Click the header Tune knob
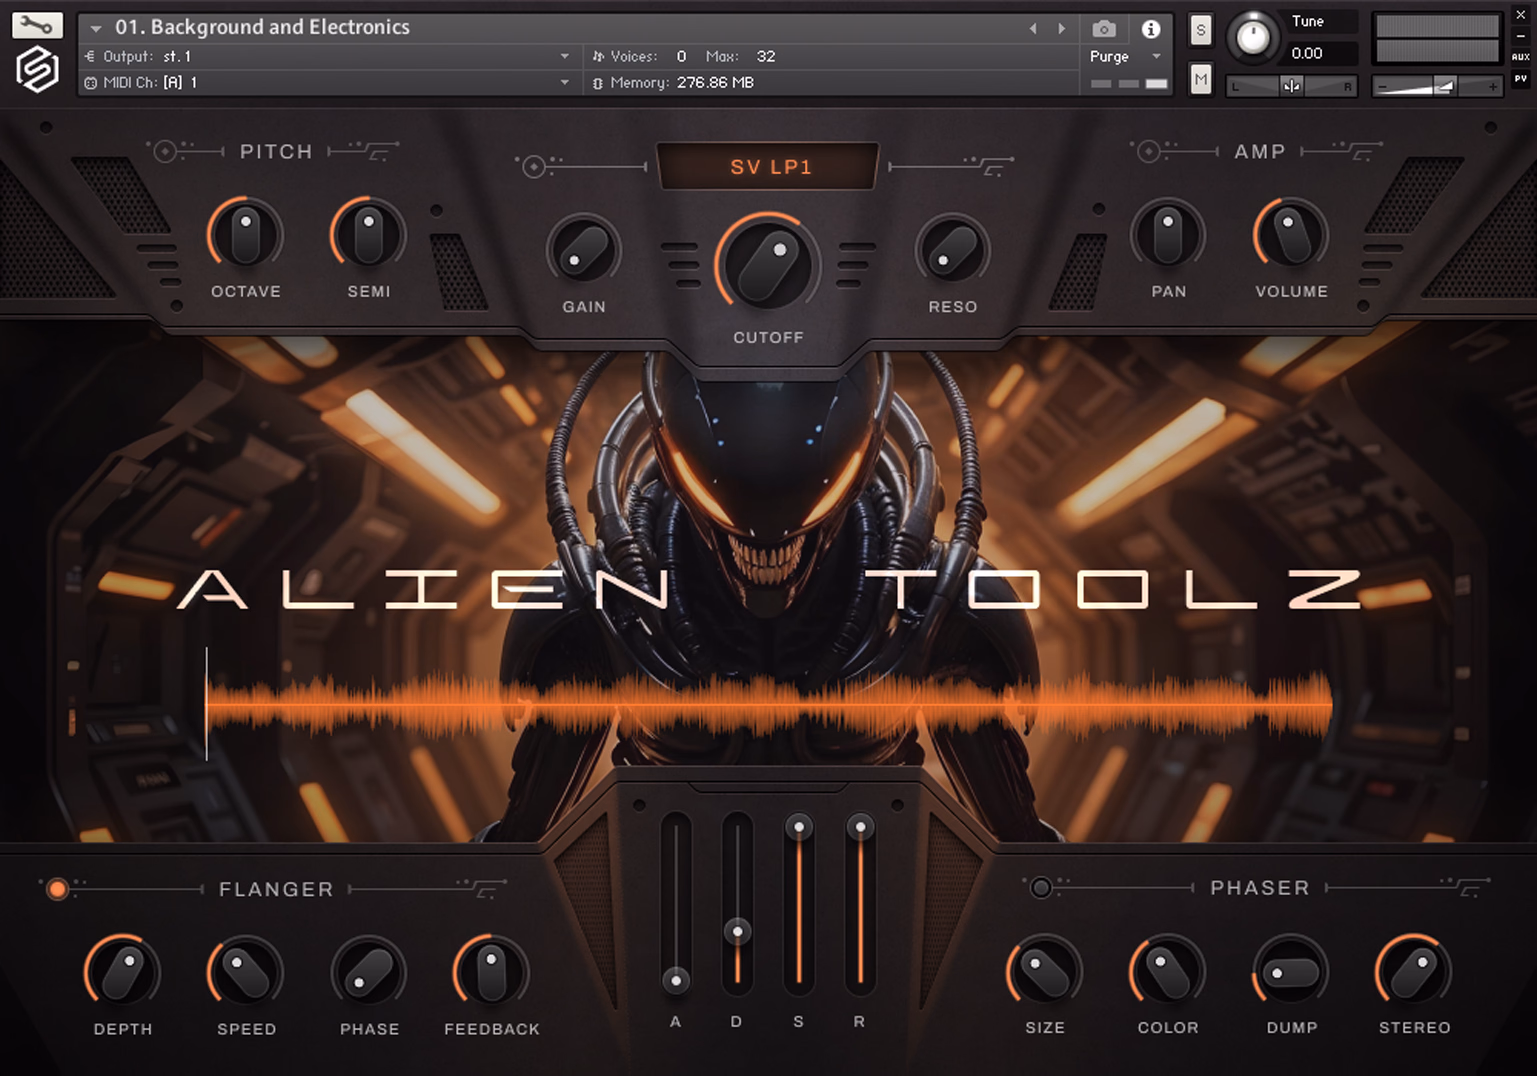The height and width of the screenshot is (1076, 1537). pos(1253,37)
